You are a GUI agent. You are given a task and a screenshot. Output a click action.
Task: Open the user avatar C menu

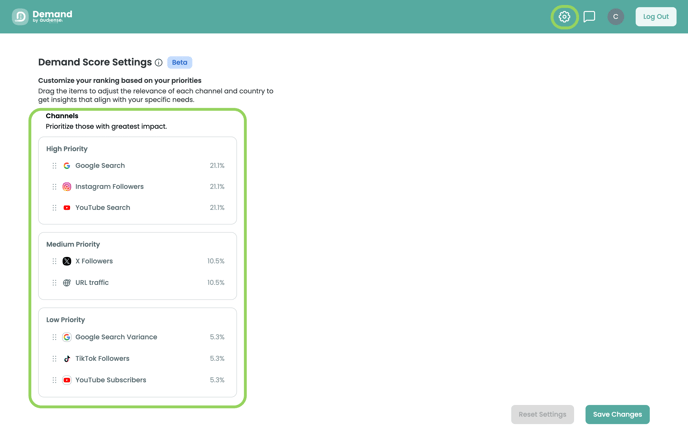pyautogui.click(x=616, y=17)
